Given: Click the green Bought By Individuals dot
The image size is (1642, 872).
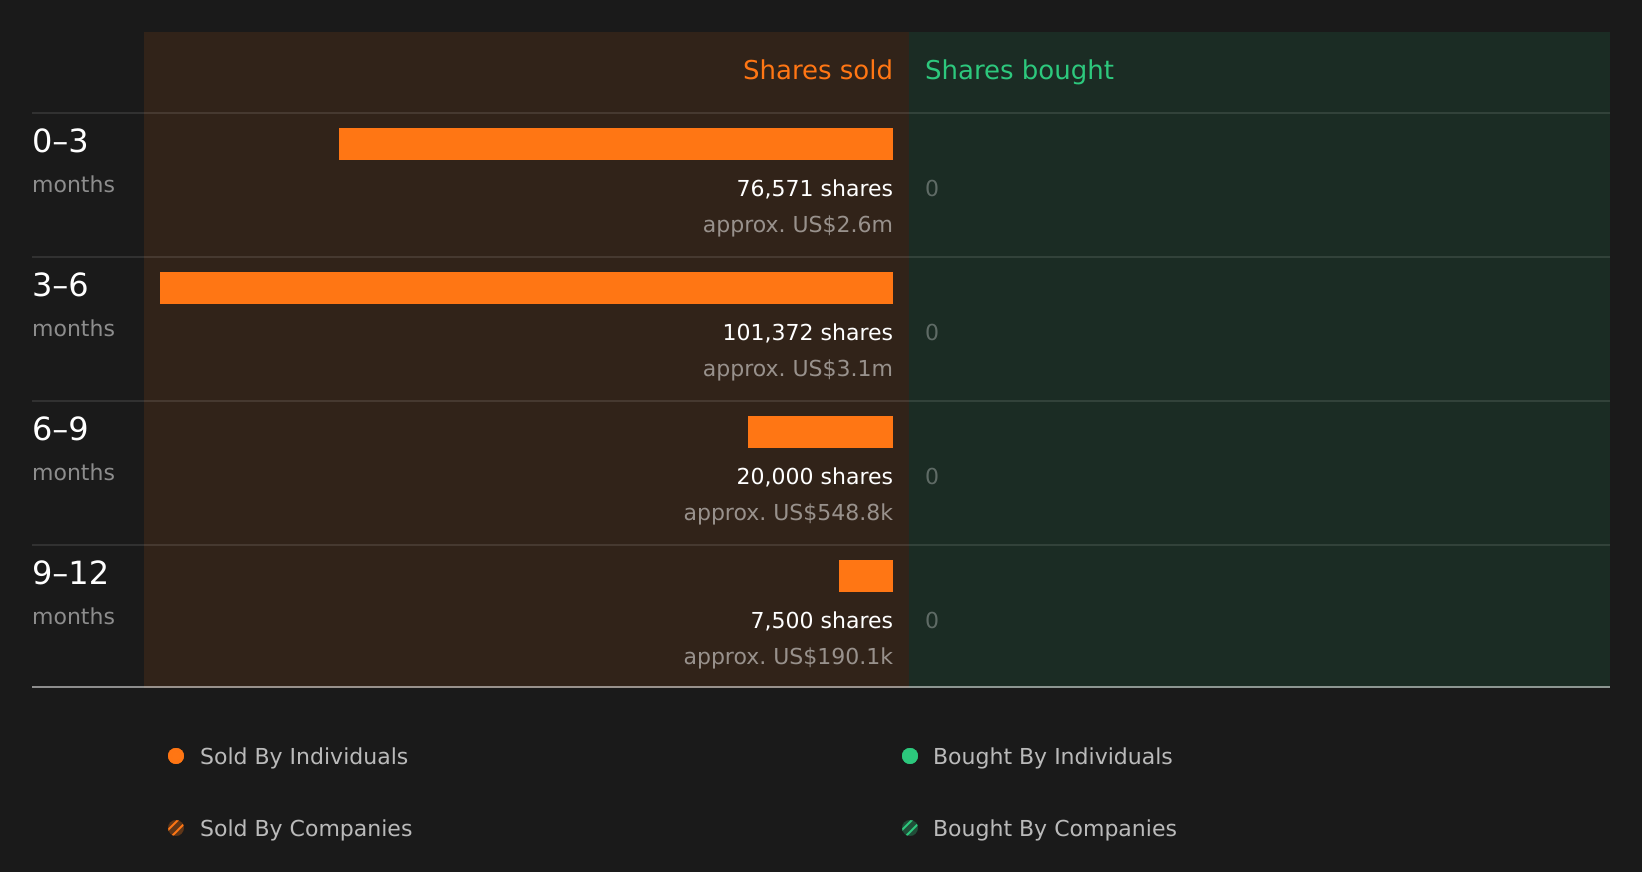Looking at the screenshot, I should [910, 756].
